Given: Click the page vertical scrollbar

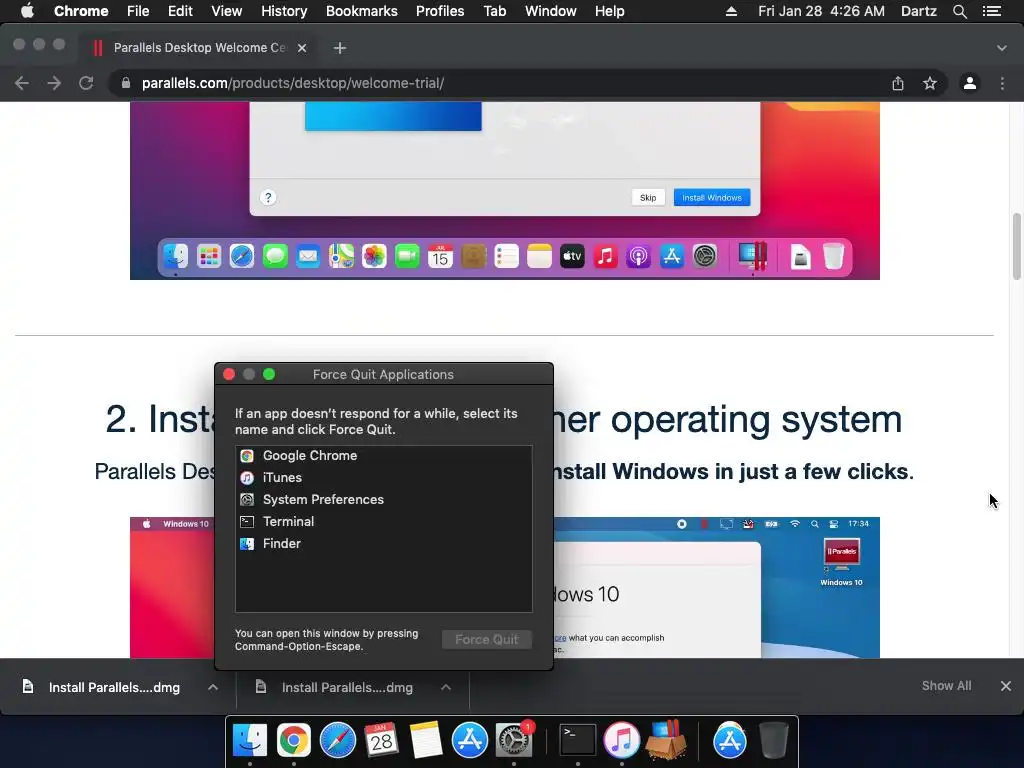Looking at the screenshot, I should coord(1017,246).
